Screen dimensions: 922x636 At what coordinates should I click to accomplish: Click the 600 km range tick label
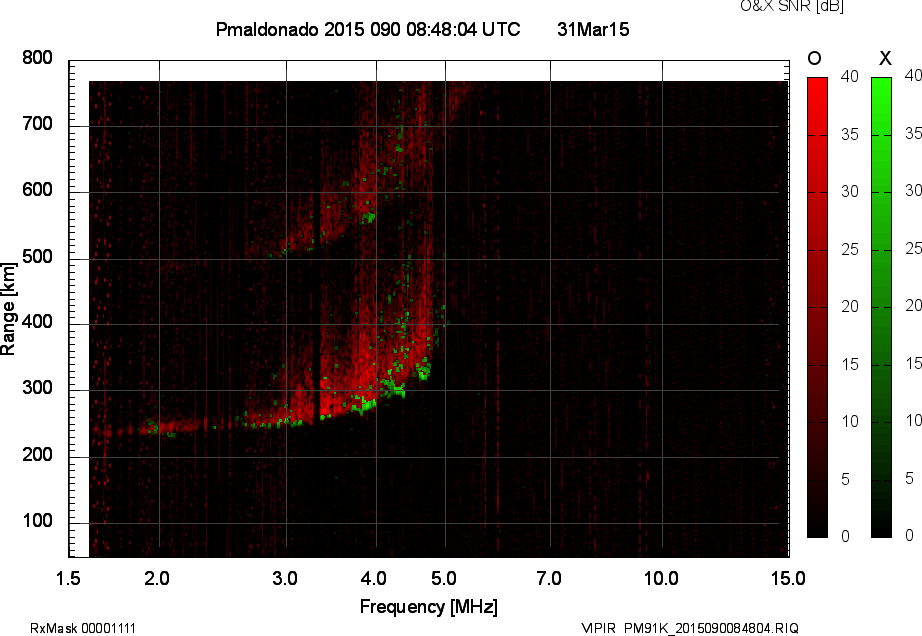coord(37,190)
